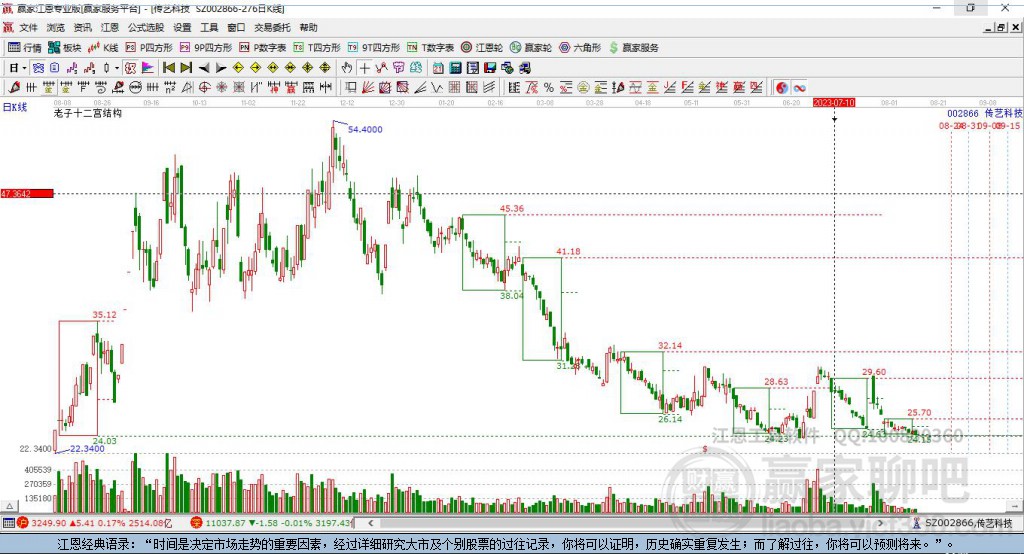Step chart left with black arrow

(x=204, y=68)
